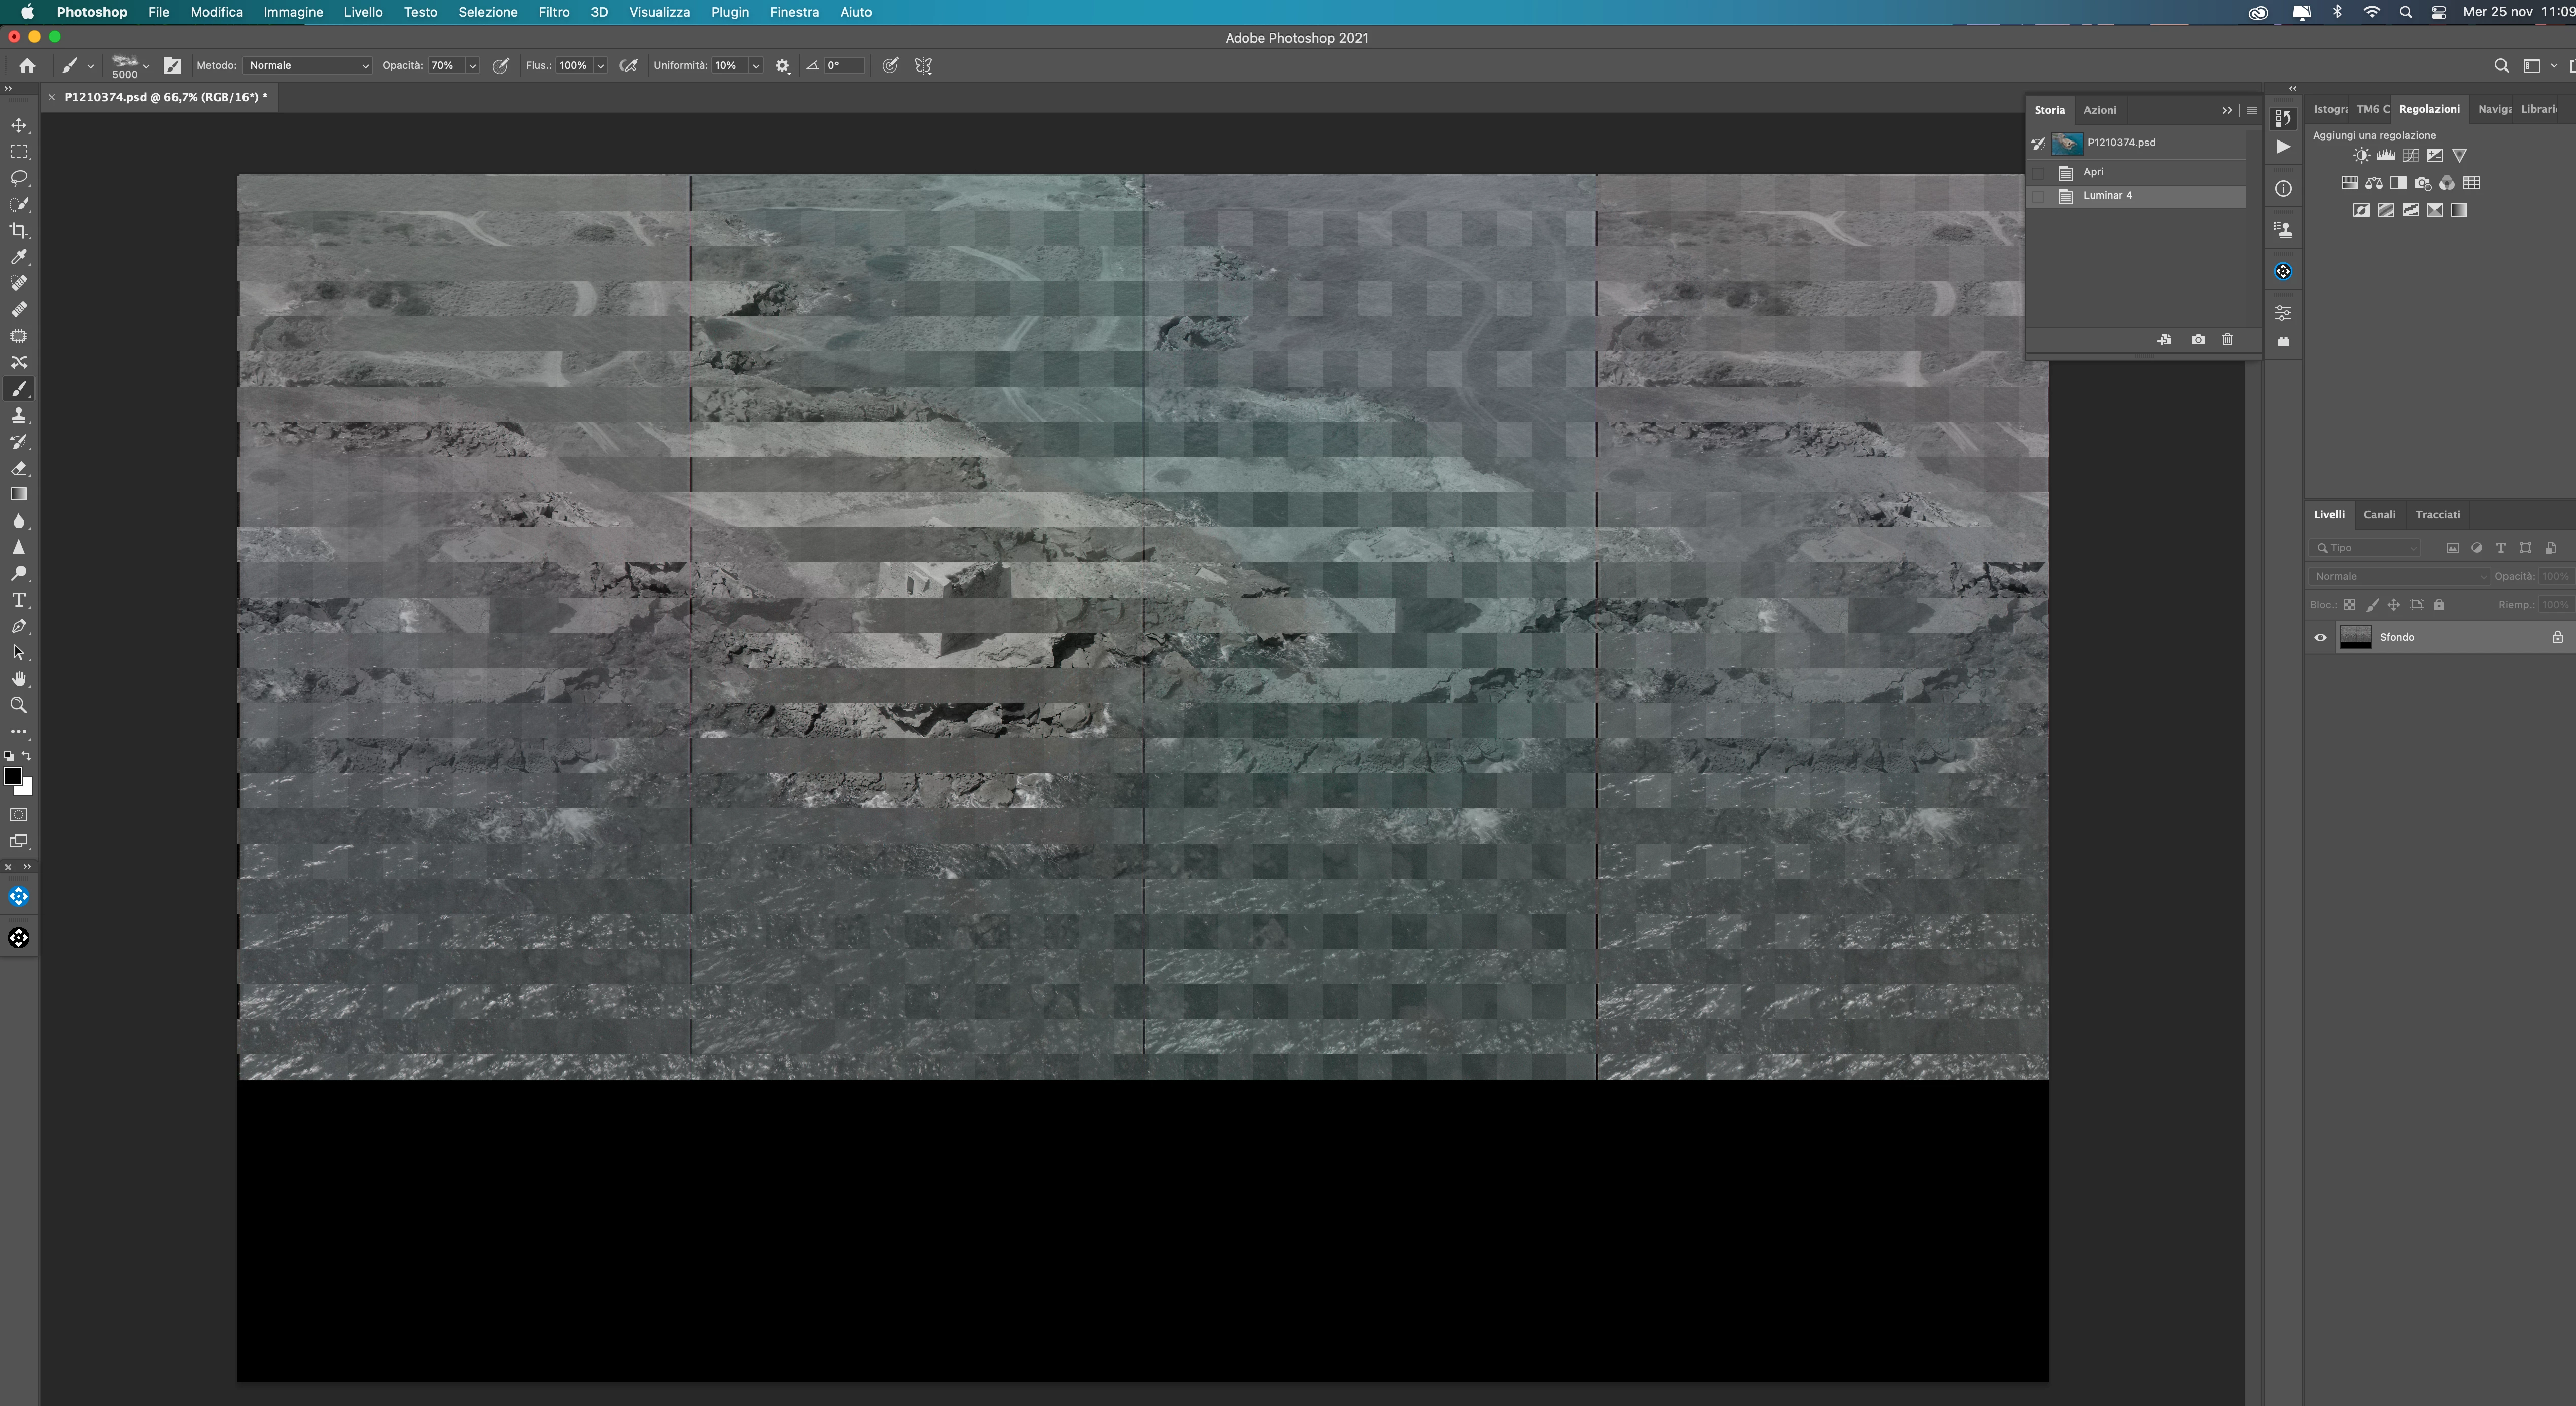Click the foreground color swatch
This screenshot has width=2576, height=1406.
click(x=13, y=776)
